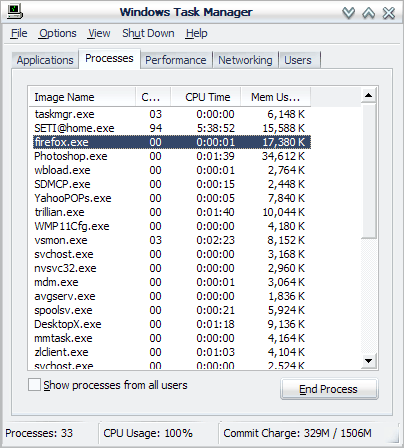Click the 5:38:52 CPU time value
The width and height of the screenshot is (404, 448).
(x=215, y=128)
